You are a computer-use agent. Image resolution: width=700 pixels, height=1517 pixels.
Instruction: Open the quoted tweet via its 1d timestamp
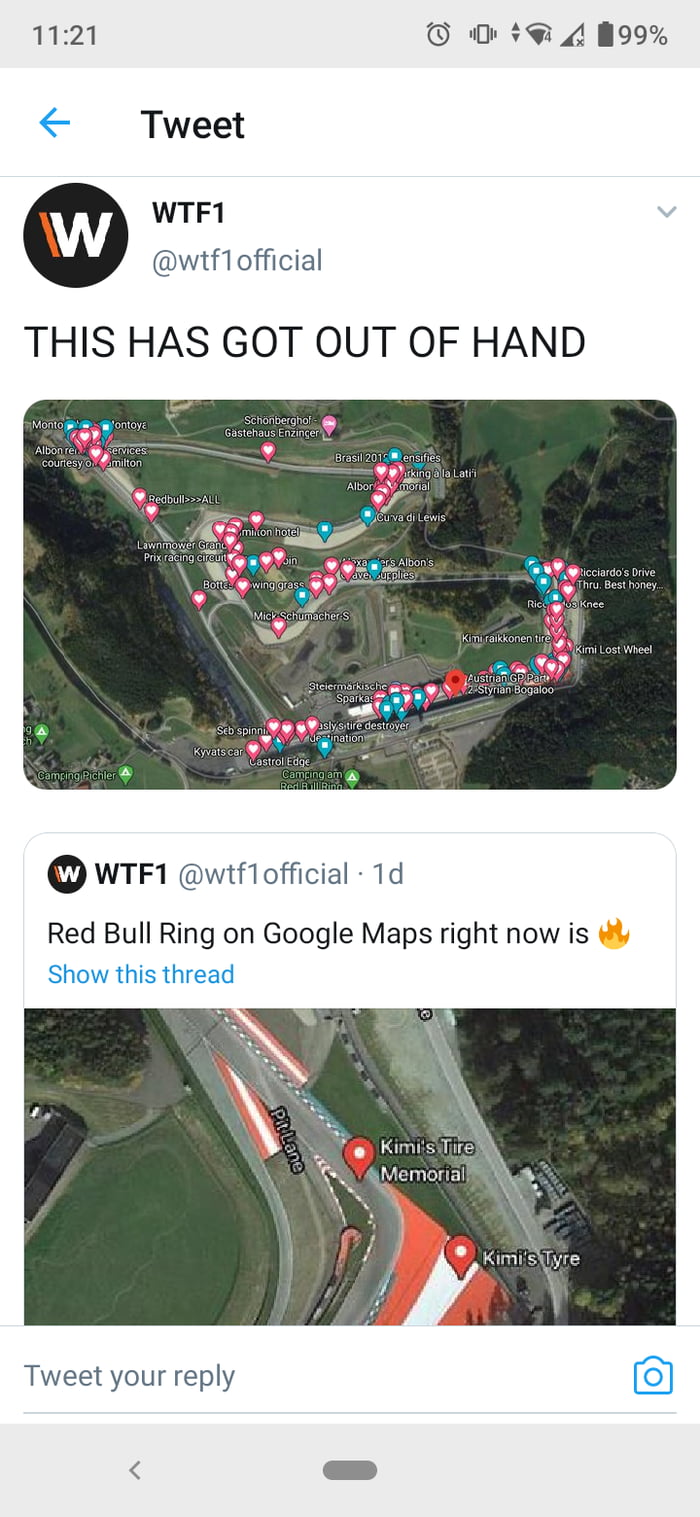(391, 874)
